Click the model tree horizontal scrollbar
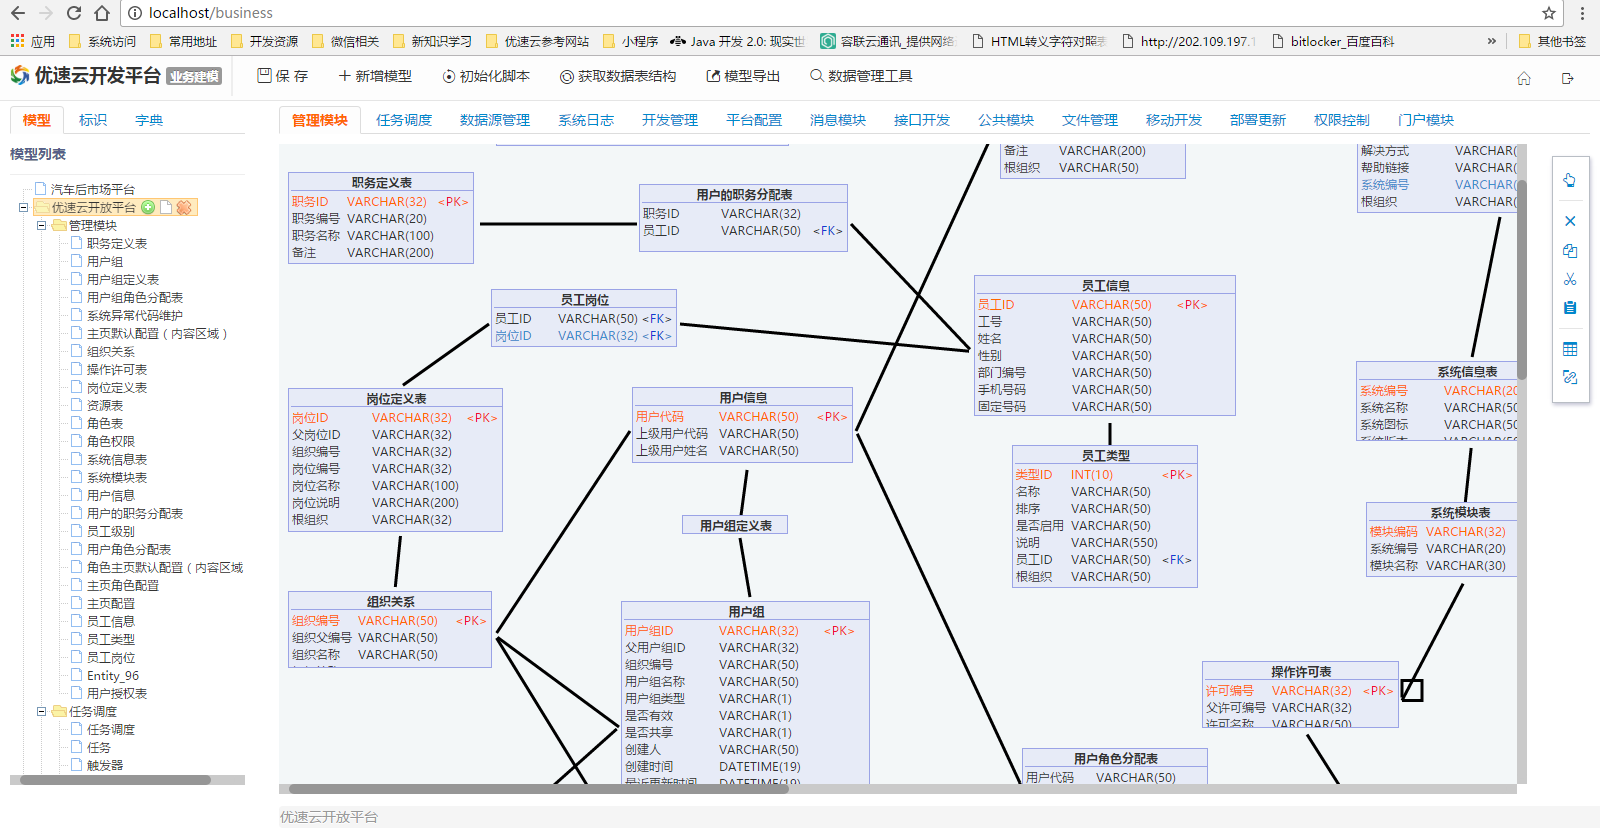The width and height of the screenshot is (1600, 829). 115,780
